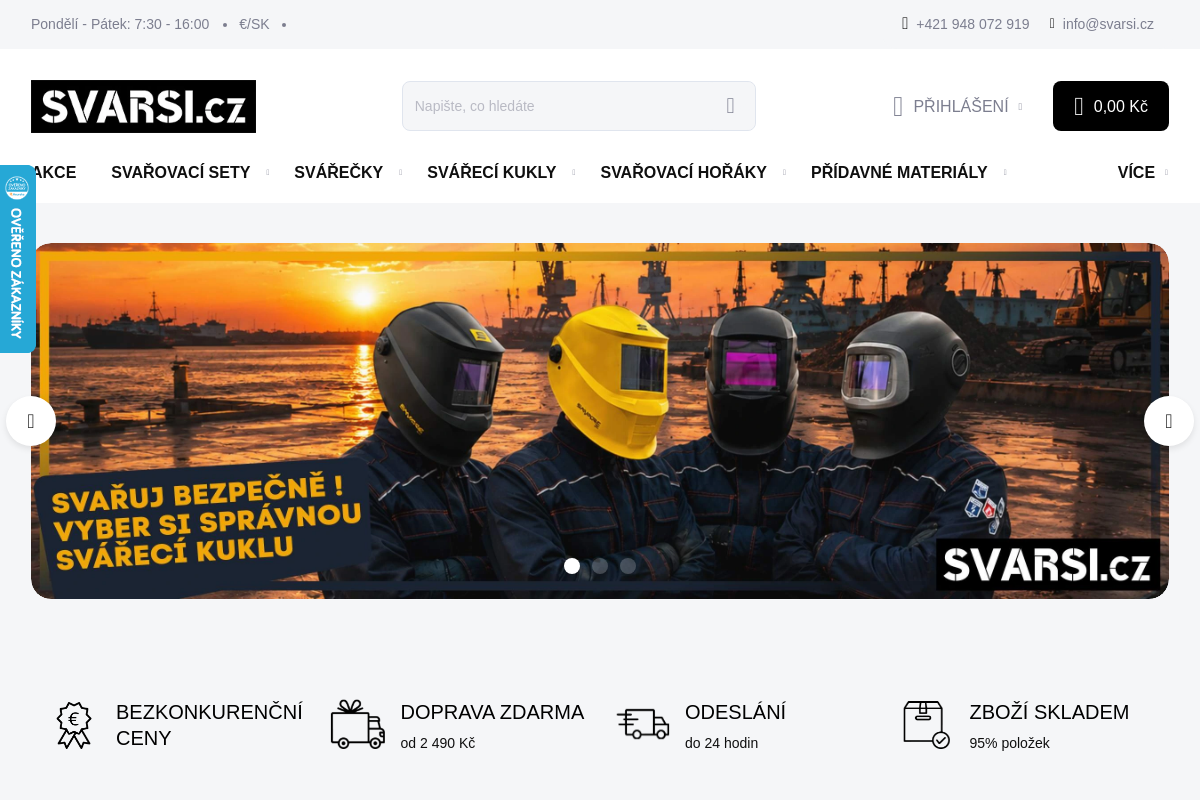Image resolution: width=1200 pixels, height=800 pixels.
Task: Click the PŘIHLÁŠENÍ login link
Action: [960, 106]
